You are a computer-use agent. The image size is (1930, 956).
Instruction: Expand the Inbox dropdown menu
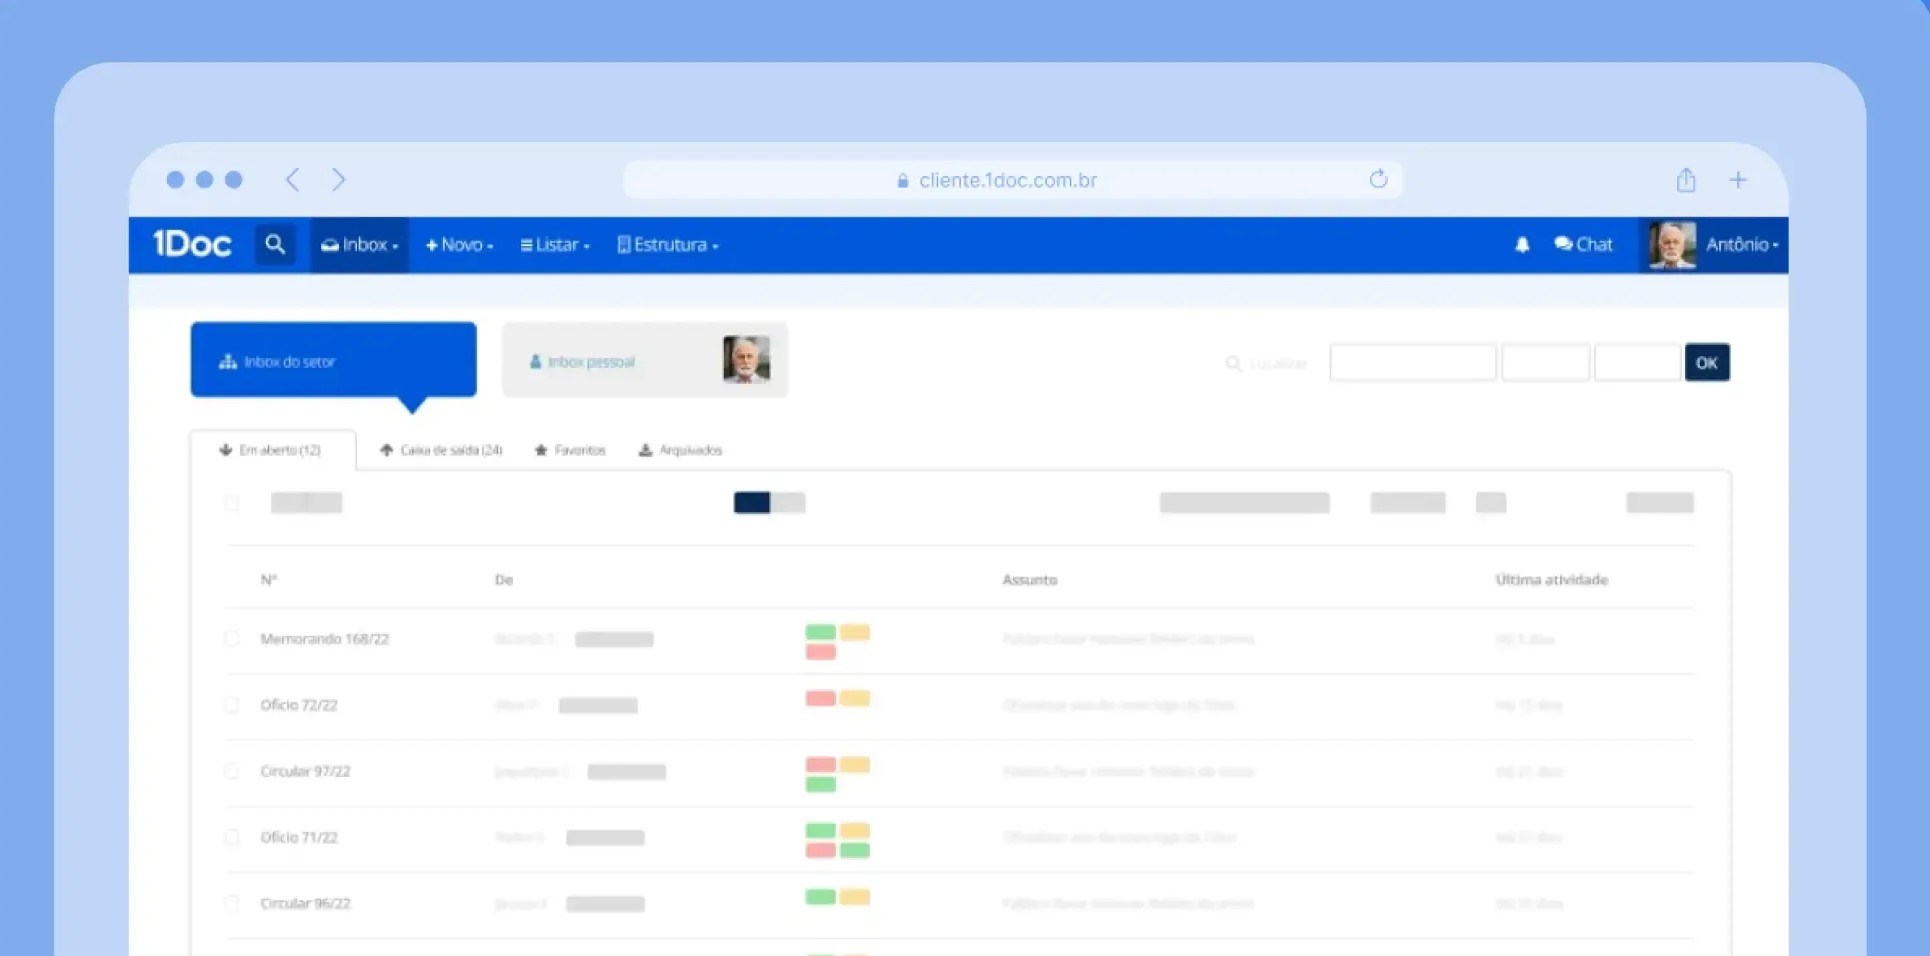tap(360, 245)
